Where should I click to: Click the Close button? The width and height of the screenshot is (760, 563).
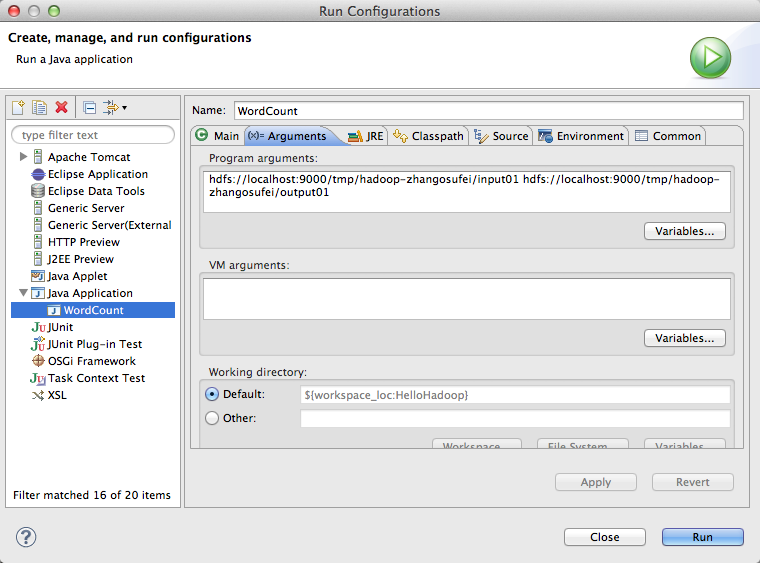coord(604,537)
